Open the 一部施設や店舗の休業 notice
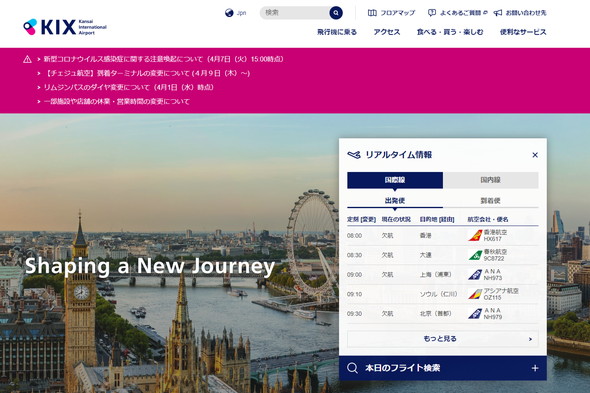This screenshot has width=590, height=393. tap(117, 101)
